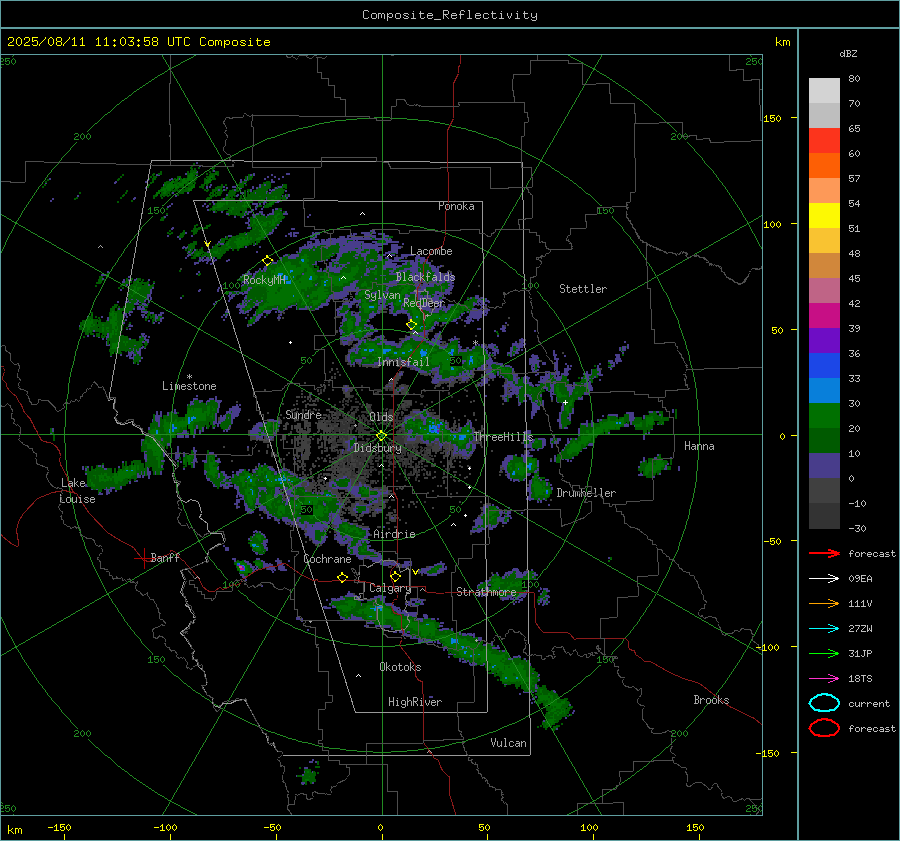Screen dimensions: 900x841
Task: Click the yellow diamond marker near RockyMH
Action: pos(267,261)
